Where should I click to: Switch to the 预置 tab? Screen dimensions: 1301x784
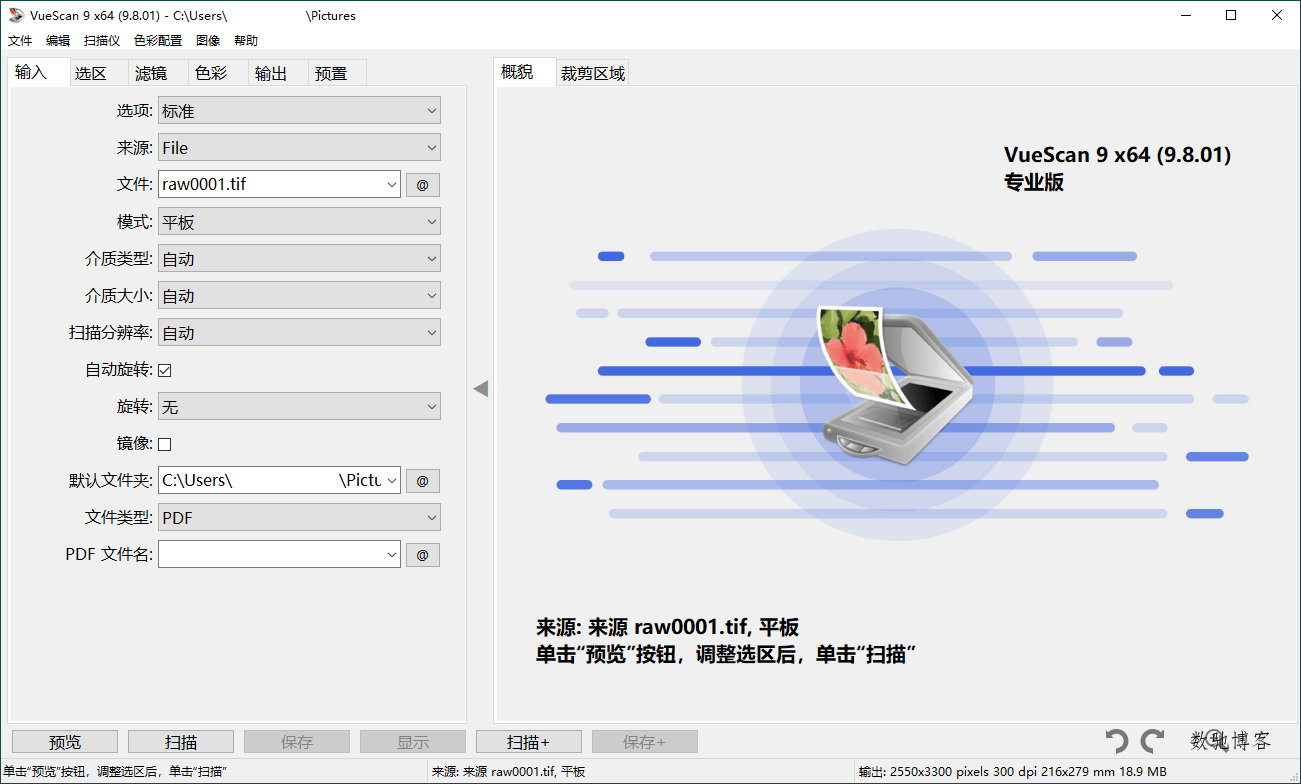point(338,73)
